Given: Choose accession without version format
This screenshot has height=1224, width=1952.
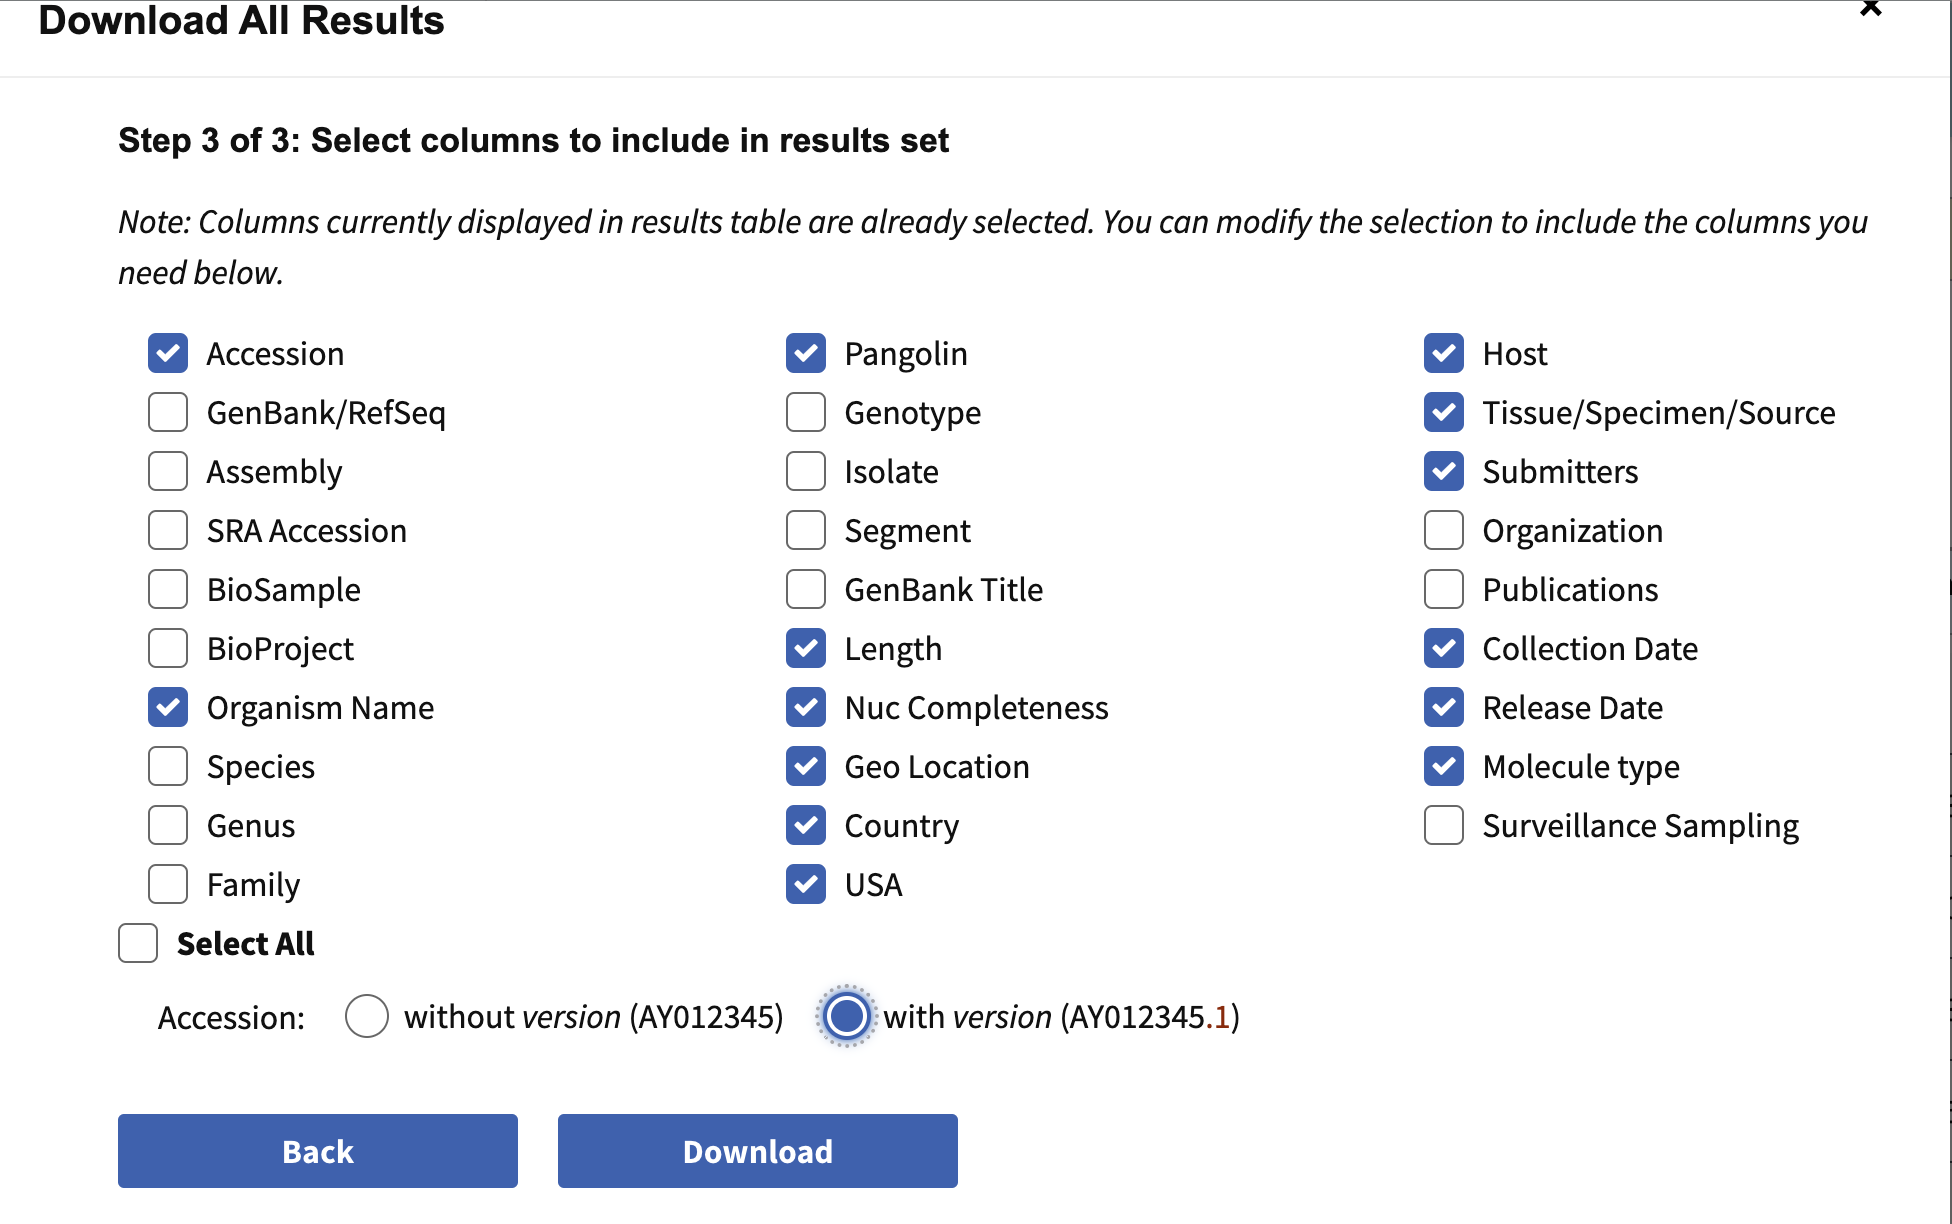Looking at the screenshot, I should [367, 1016].
